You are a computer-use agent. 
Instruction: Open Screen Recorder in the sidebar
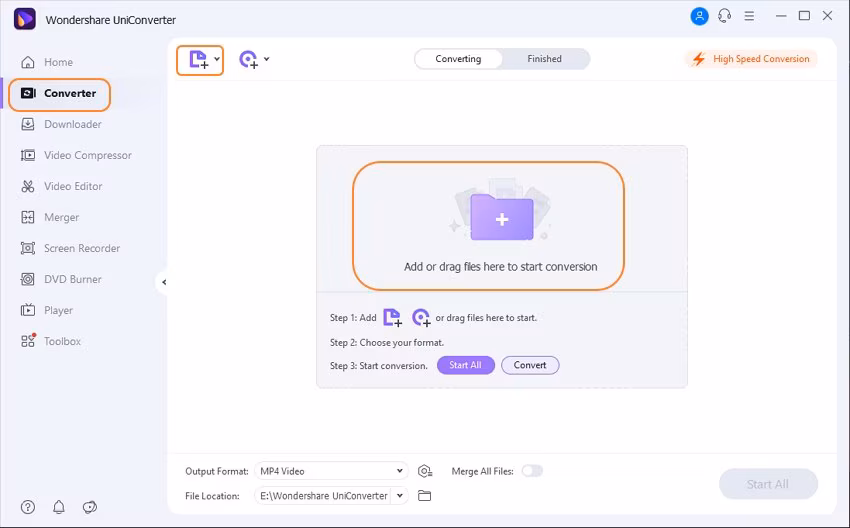pyautogui.click(x=83, y=248)
